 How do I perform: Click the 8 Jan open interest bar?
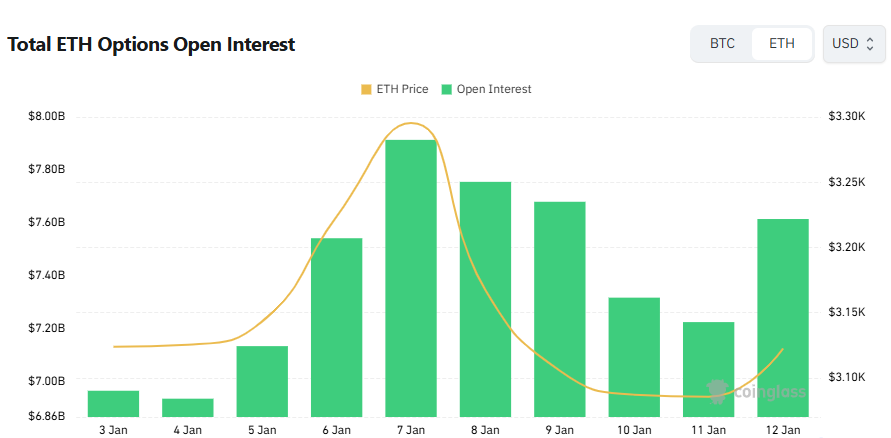(x=485, y=299)
